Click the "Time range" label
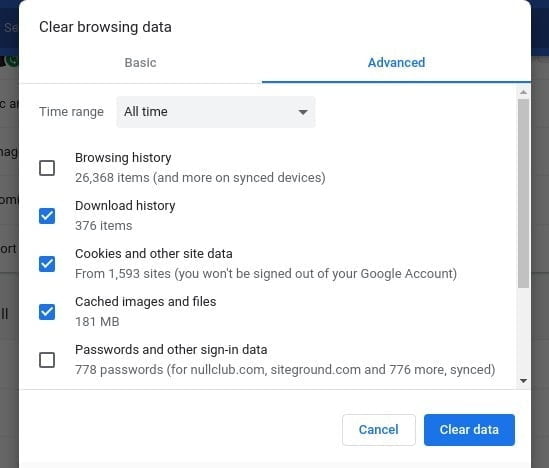This screenshot has height=468, width=549. click(71, 112)
